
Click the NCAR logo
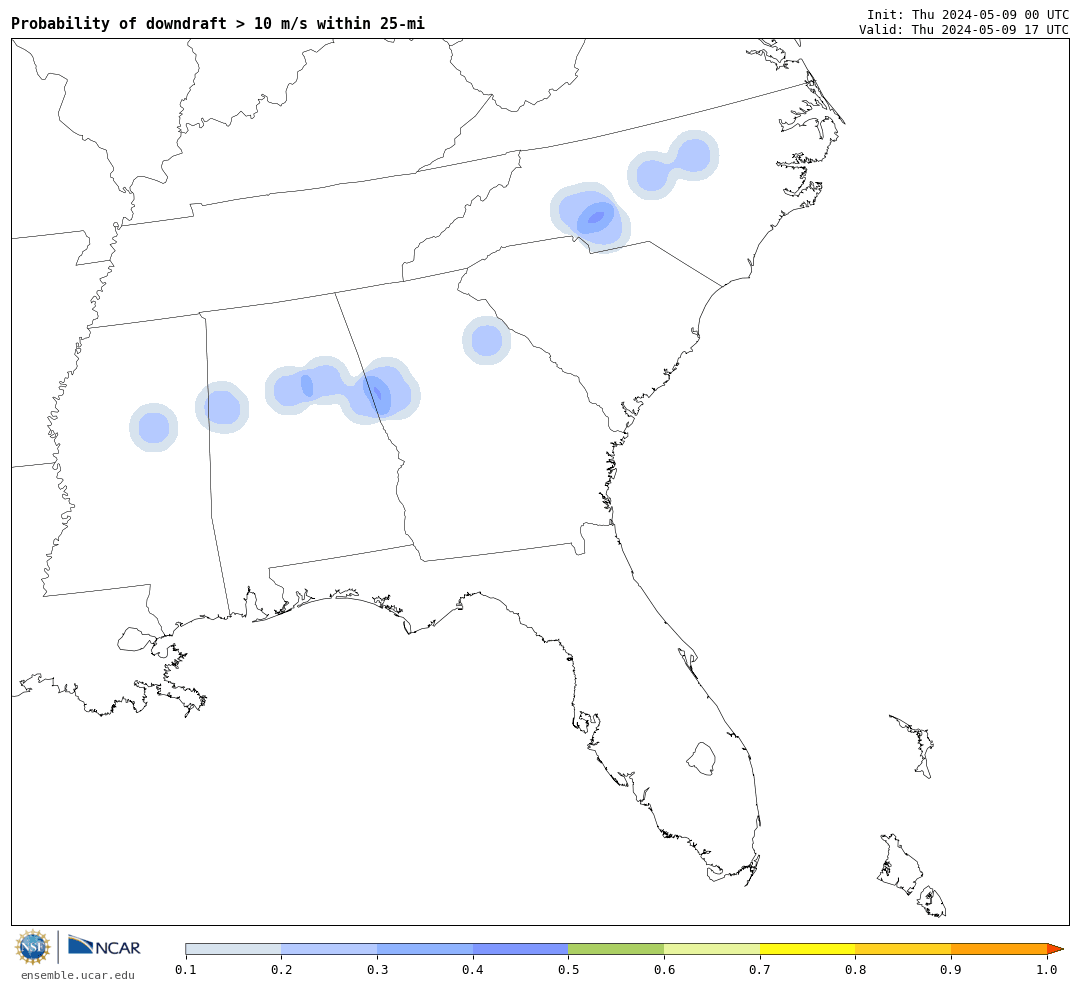[x=104, y=946]
